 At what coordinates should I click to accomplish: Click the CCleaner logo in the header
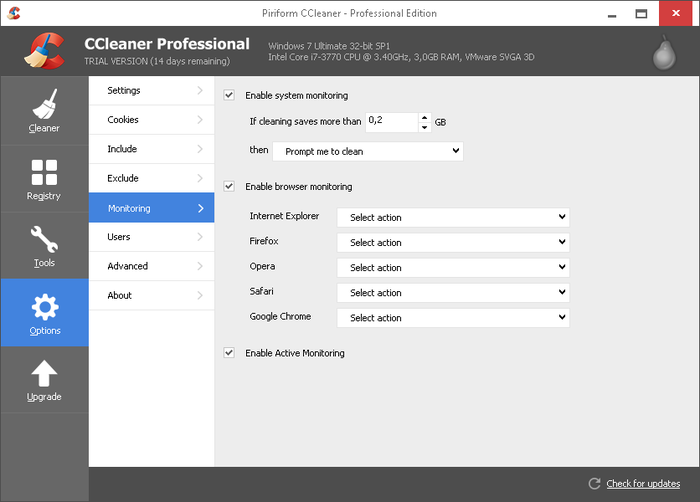[44, 51]
